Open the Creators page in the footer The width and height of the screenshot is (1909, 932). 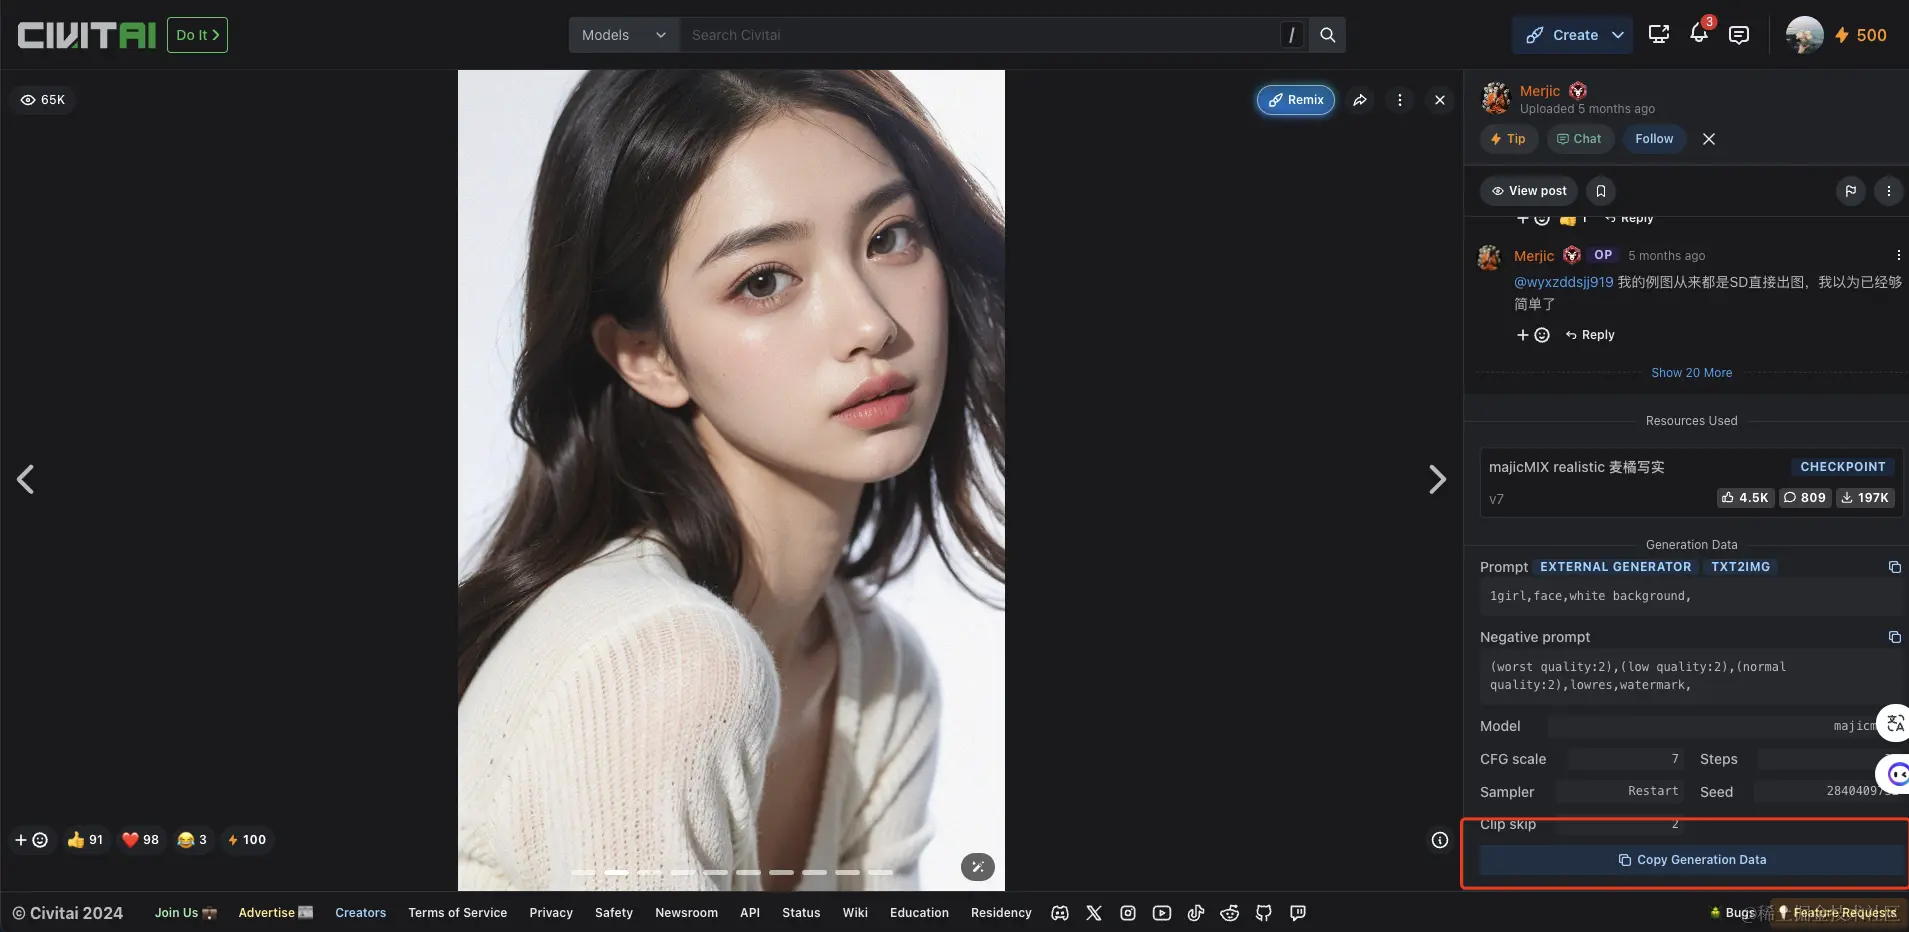(x=360, y=912)
